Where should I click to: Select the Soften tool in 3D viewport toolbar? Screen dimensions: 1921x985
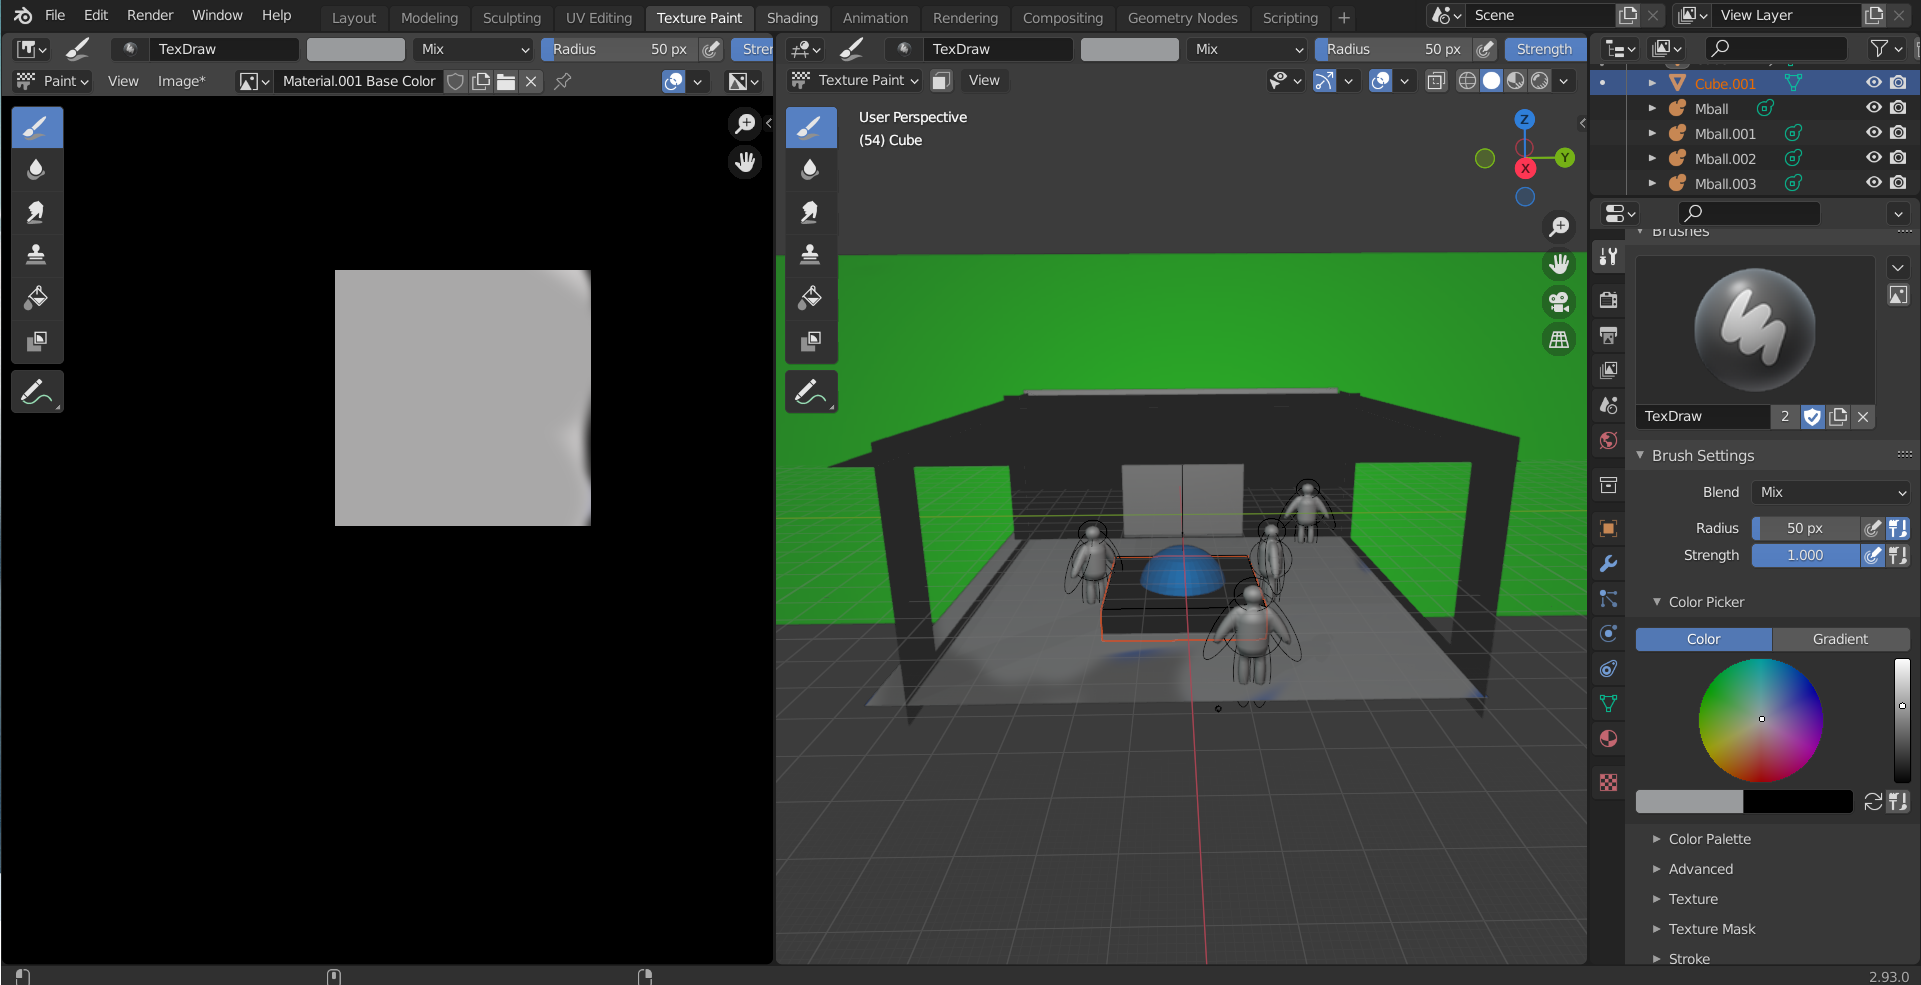(x=811, y=170)
